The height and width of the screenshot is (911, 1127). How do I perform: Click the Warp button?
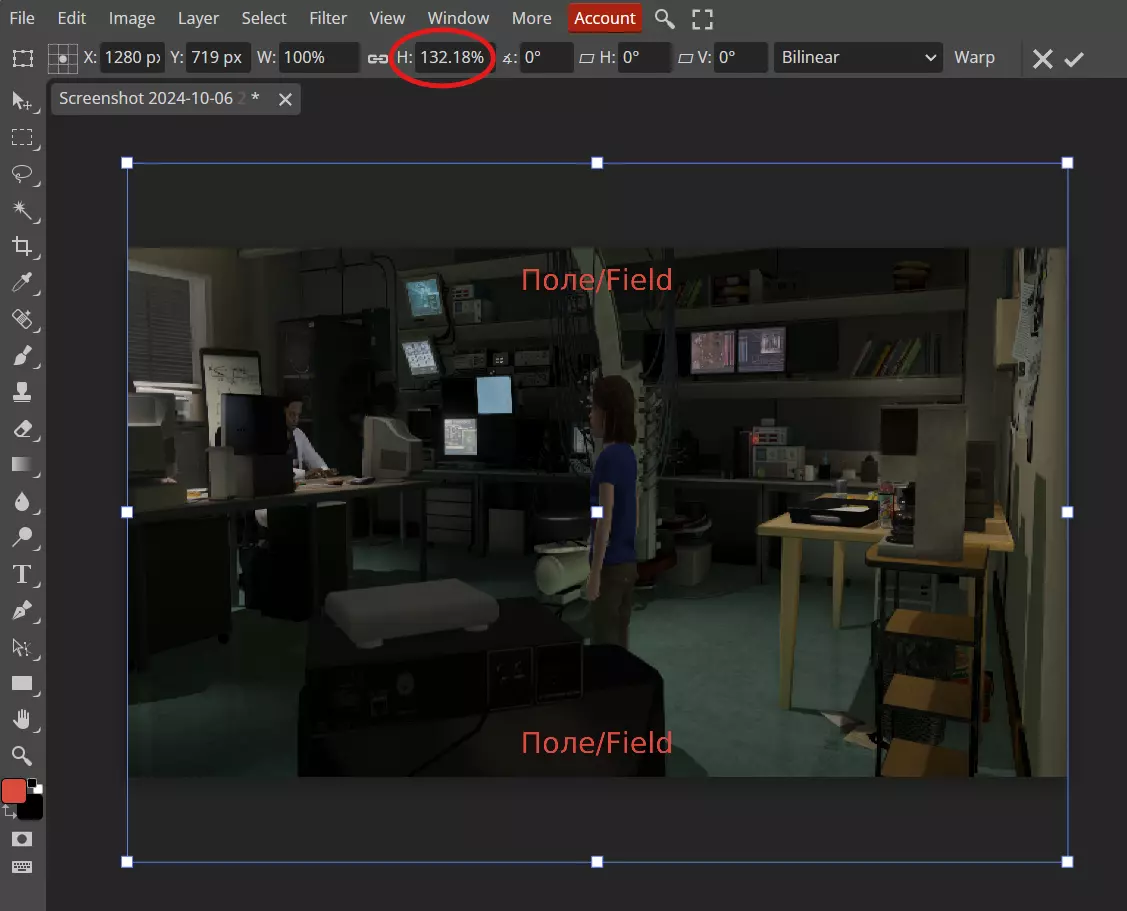tap(974, 58)
